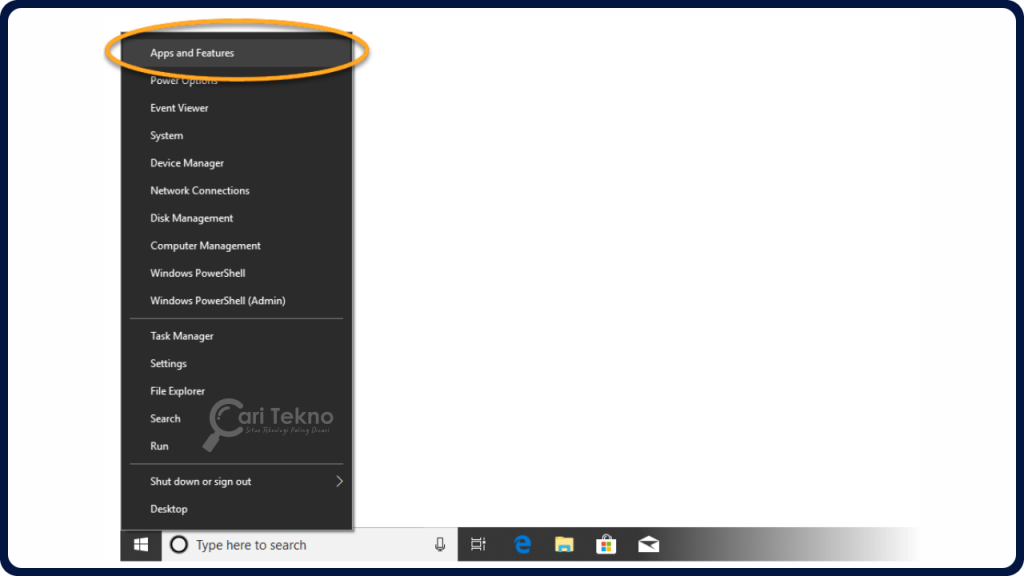
Task: Open Task Manager
Action: click(182, 335)
